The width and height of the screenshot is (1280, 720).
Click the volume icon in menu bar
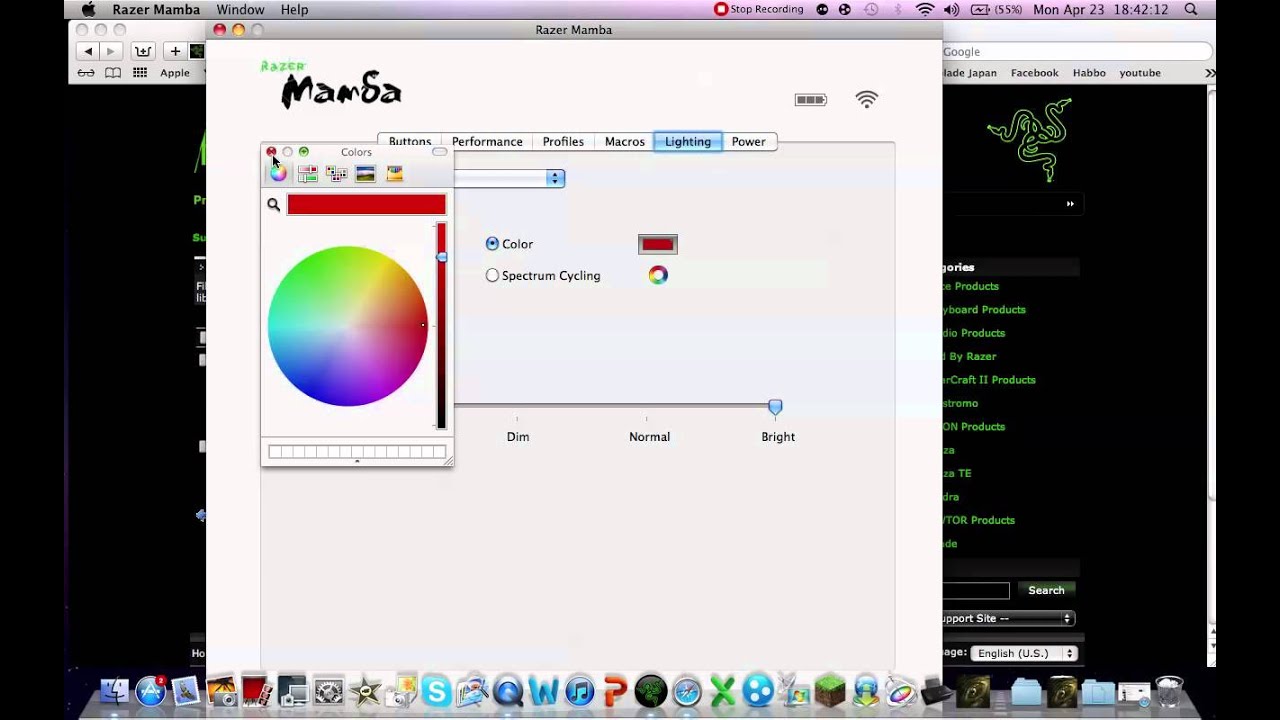tap(952, 9)
